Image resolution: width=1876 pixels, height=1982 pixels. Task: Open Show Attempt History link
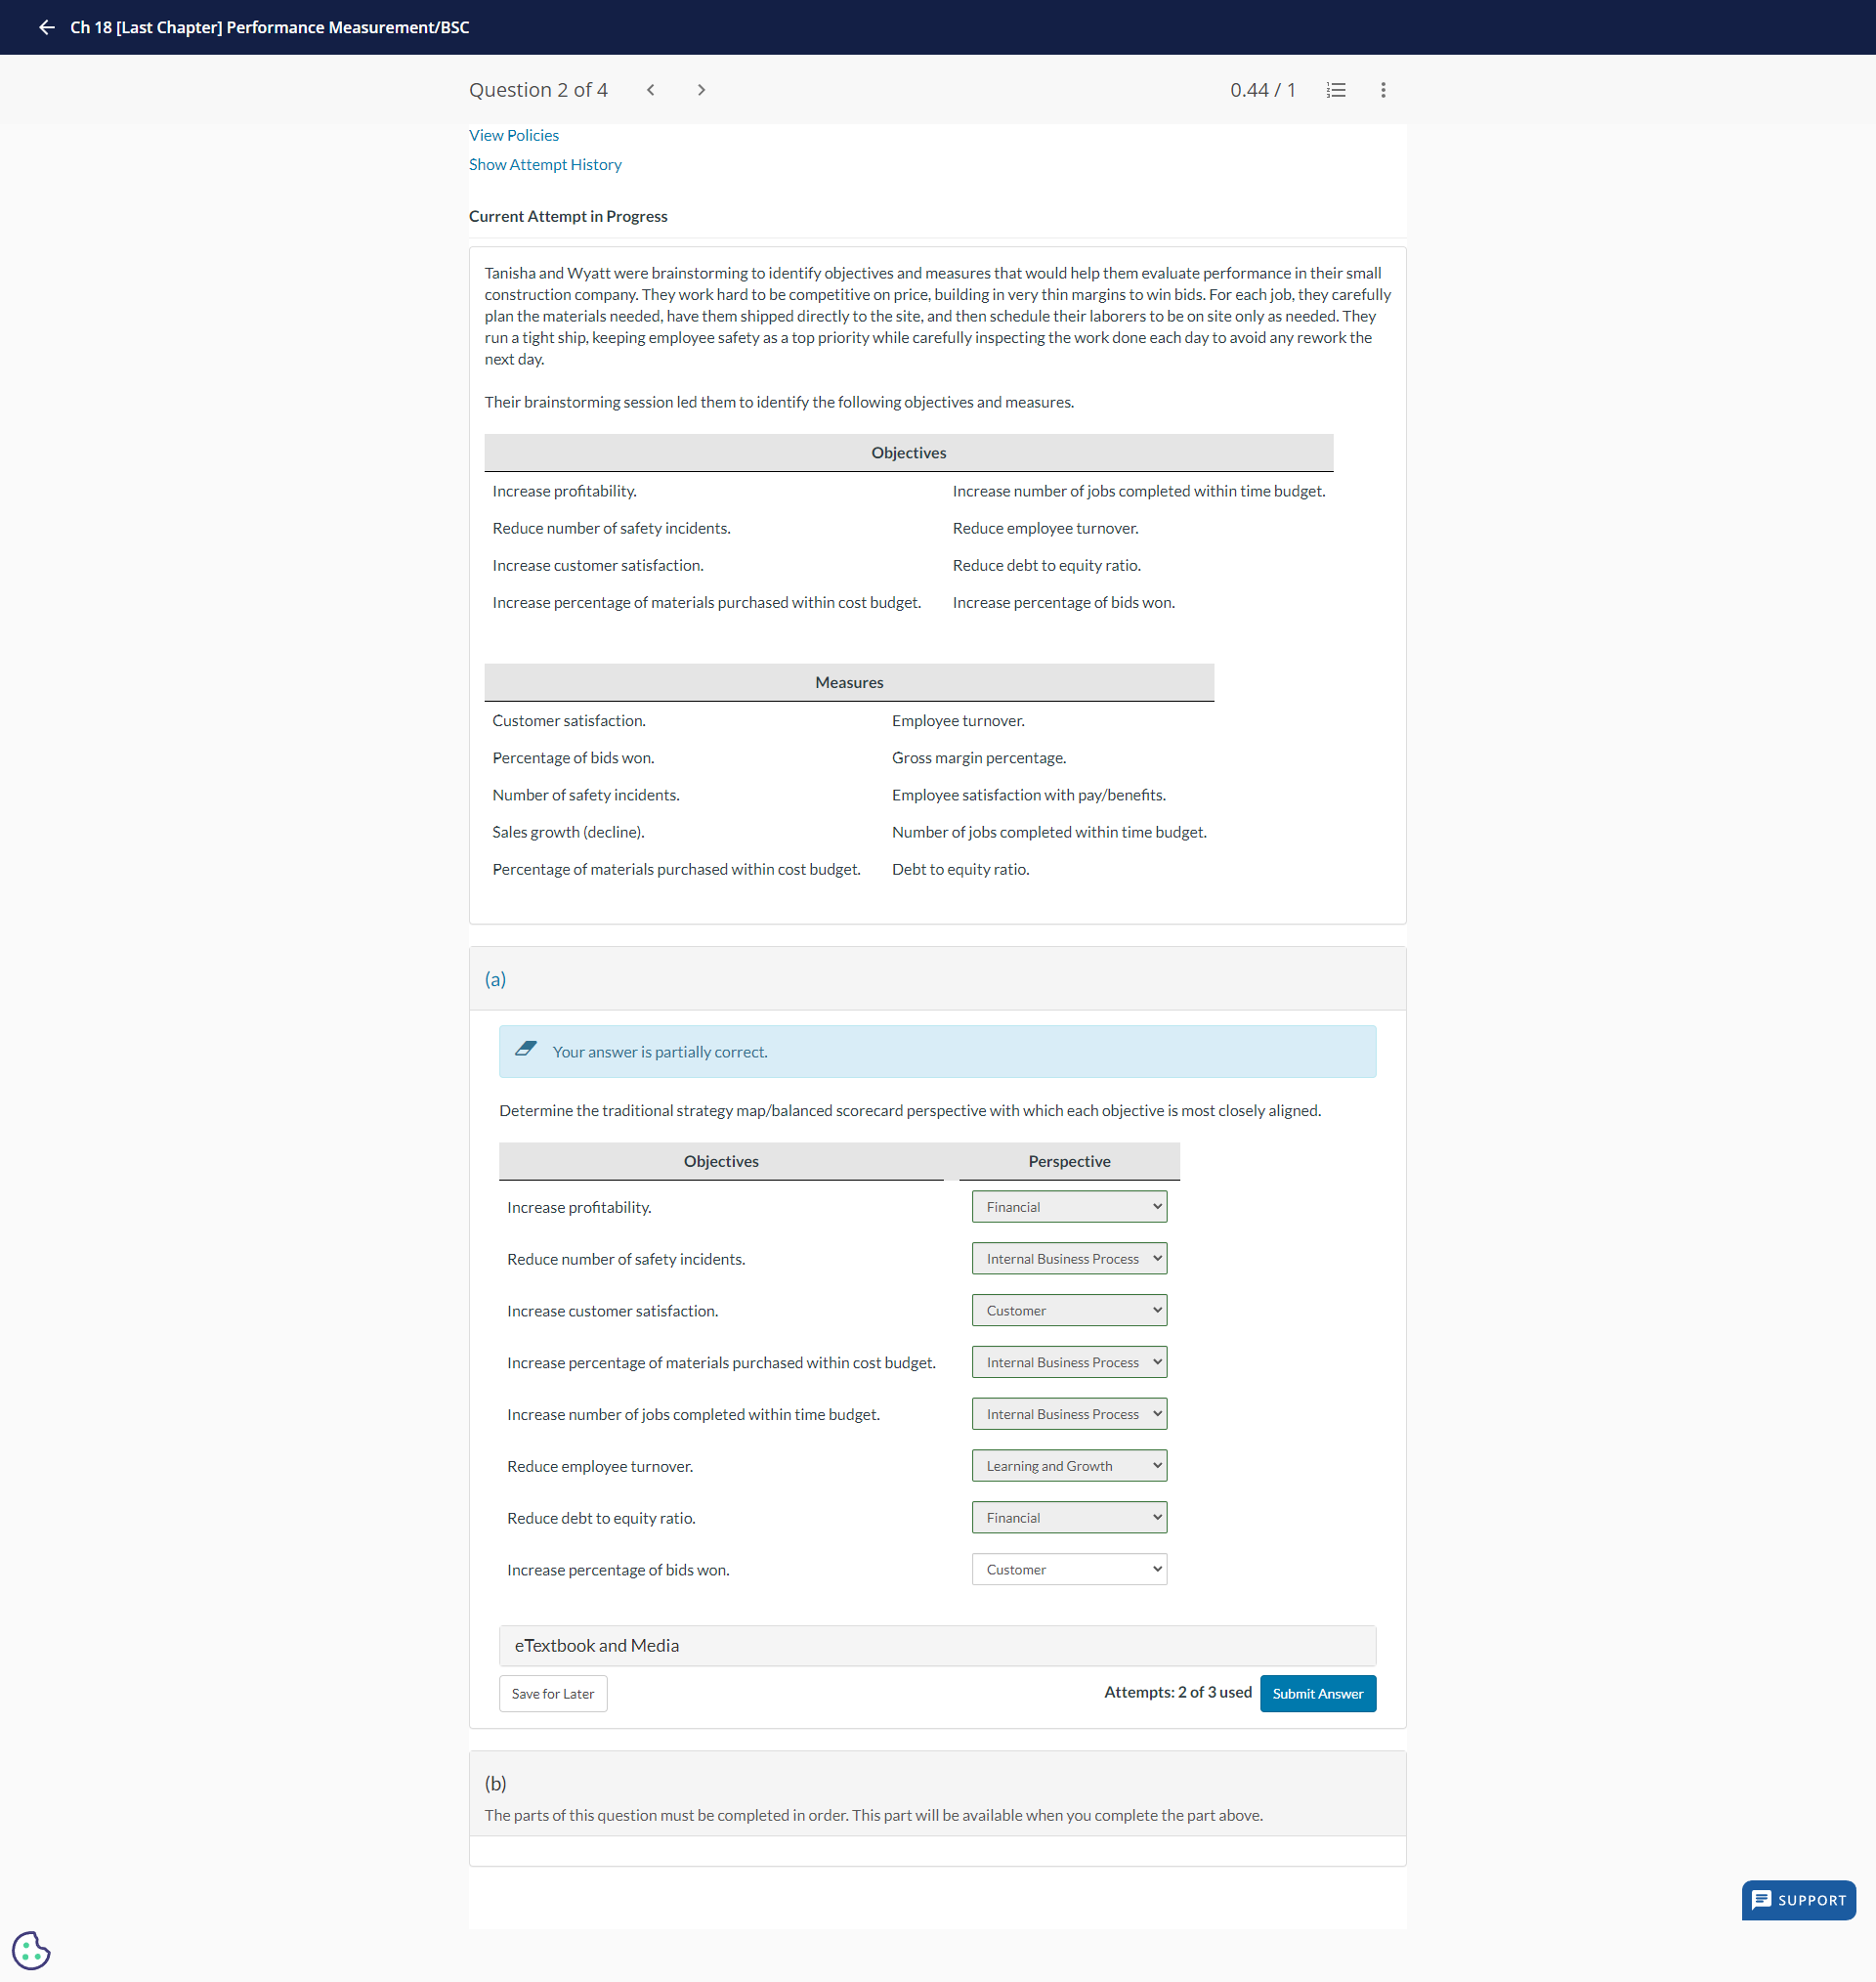[x=545, y=164]
